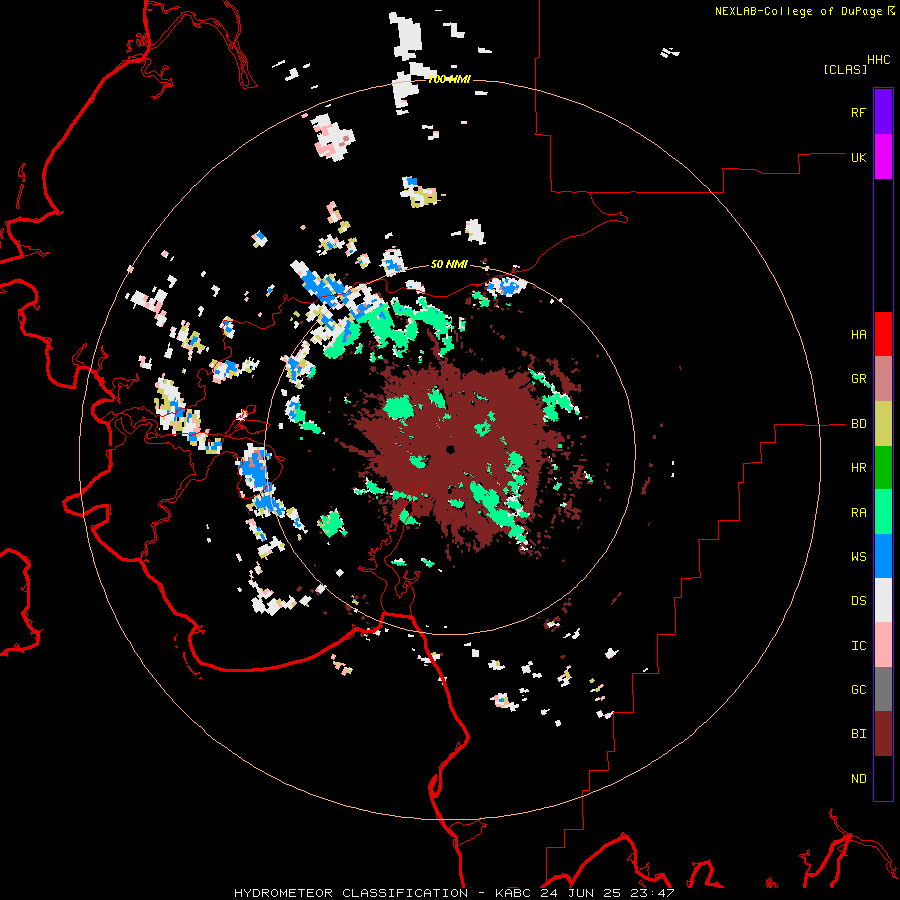Click the 'GR' legend label
The image size is (900, 900).
858,379
